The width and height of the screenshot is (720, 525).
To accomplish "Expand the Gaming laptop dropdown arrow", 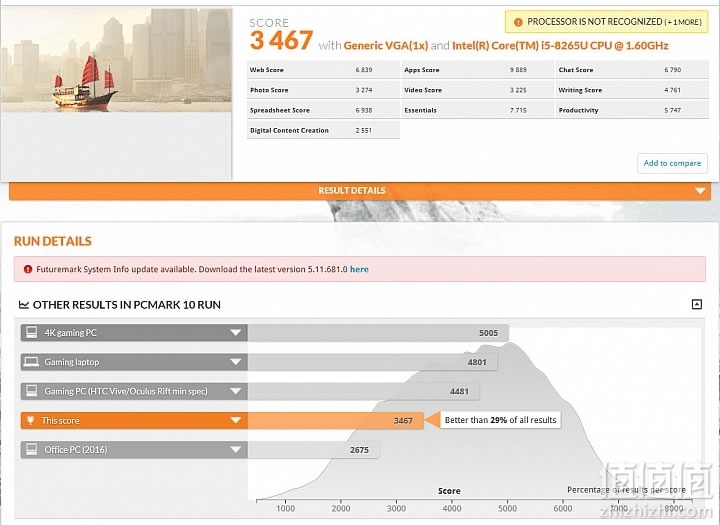I will click(236, 362).
